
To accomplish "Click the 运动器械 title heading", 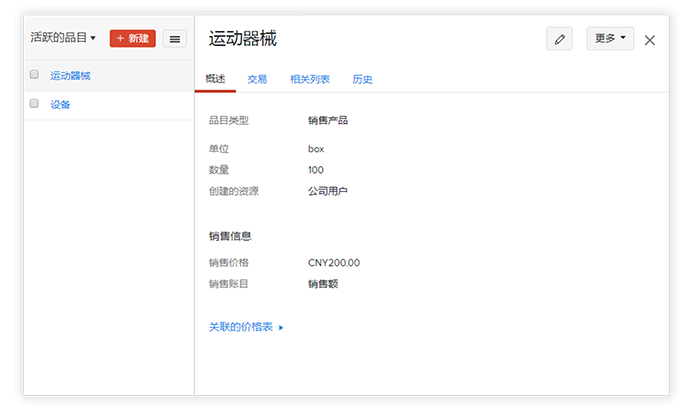I will tap(242, 39).
